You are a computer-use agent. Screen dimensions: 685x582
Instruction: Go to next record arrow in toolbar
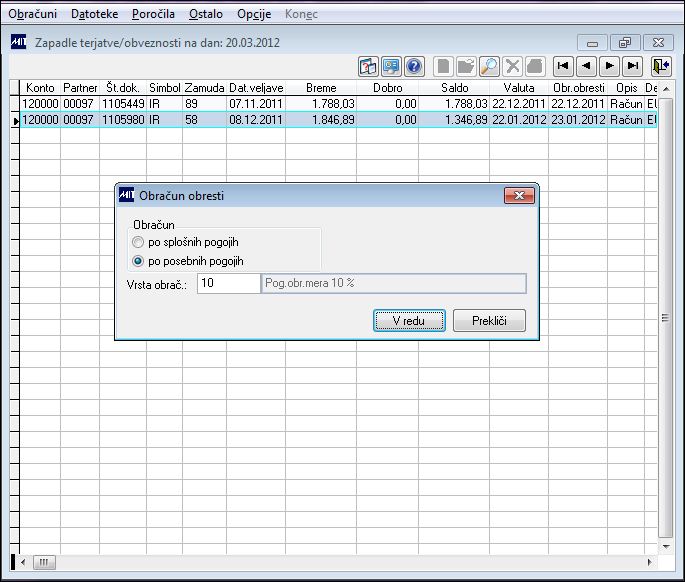[609, 66]
